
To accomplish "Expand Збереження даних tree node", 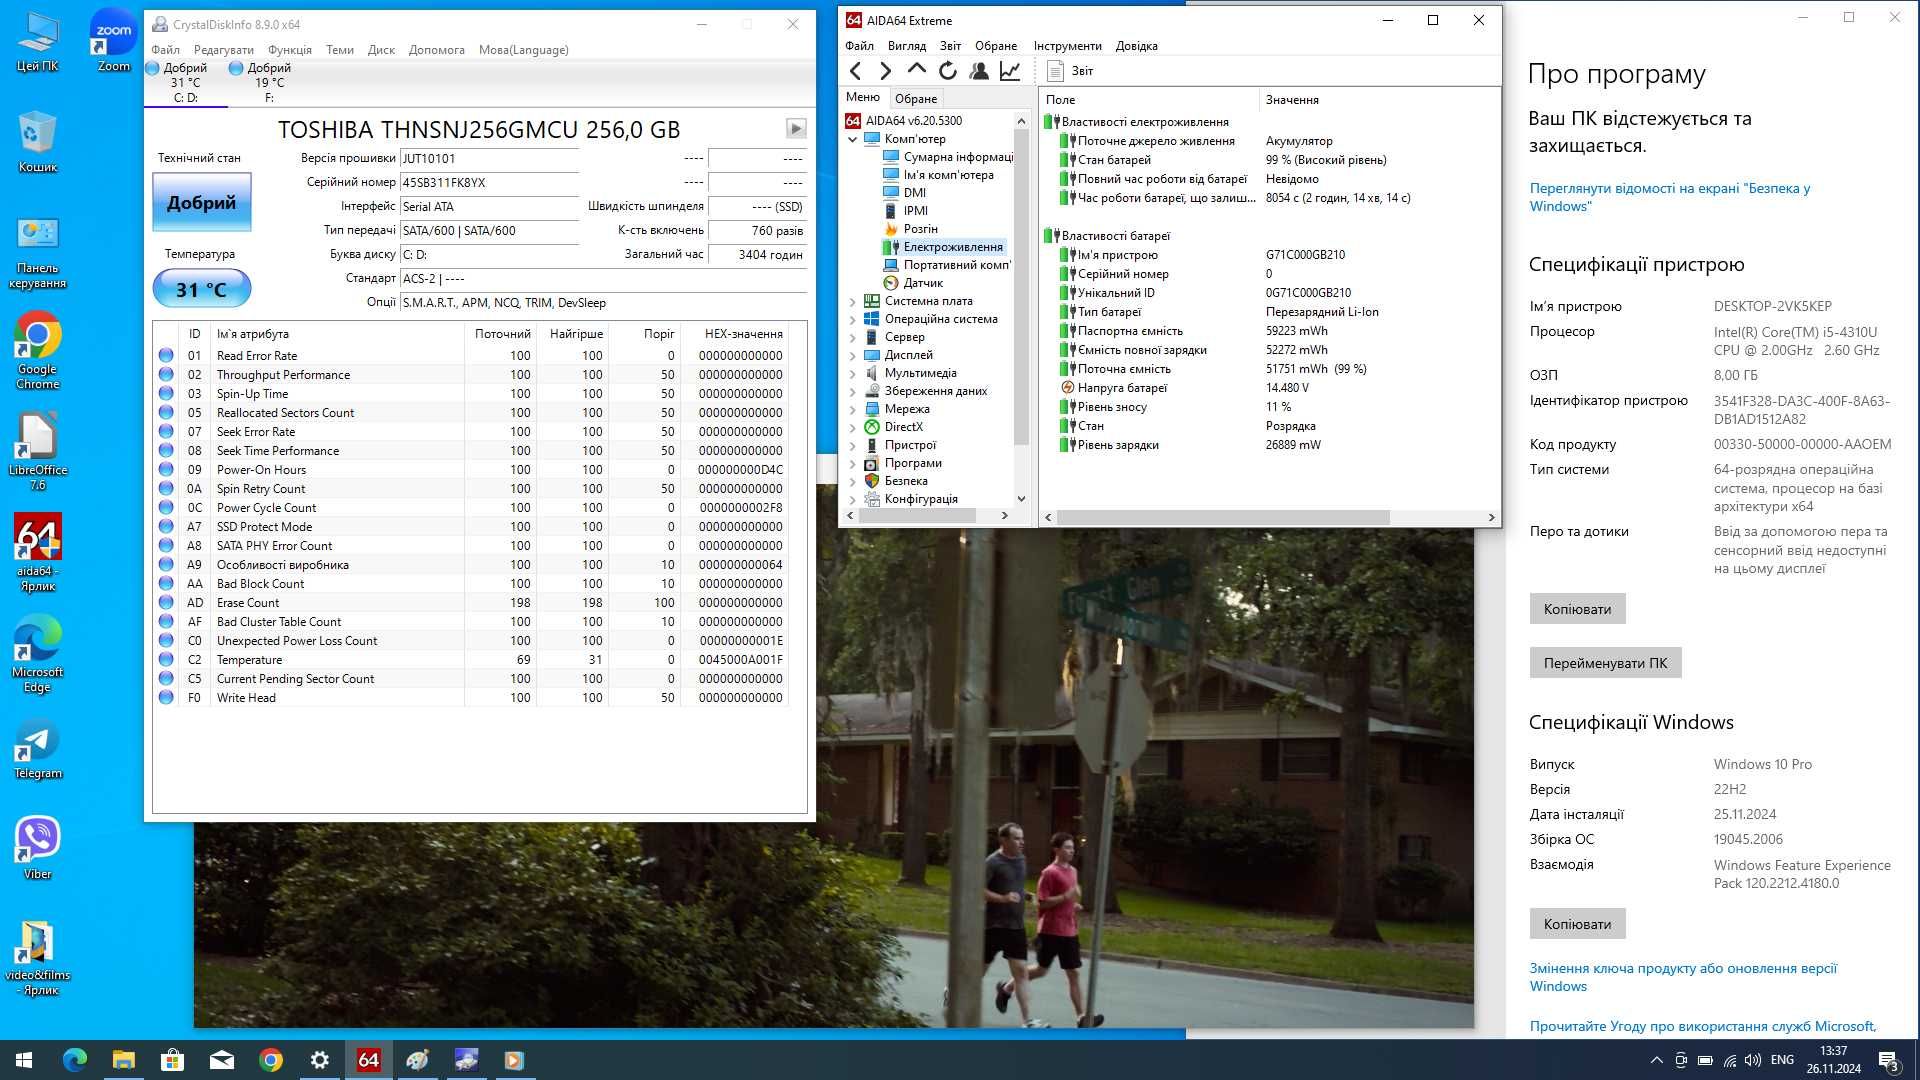I will pos(853,391).
